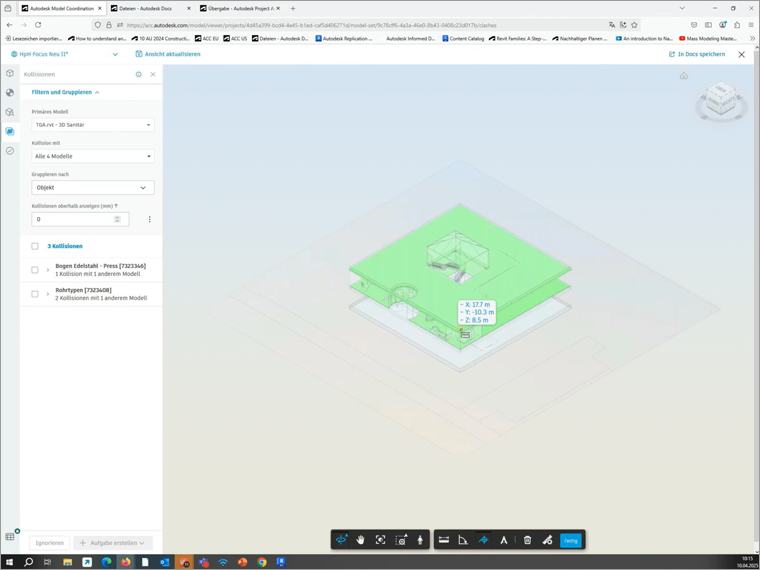Click the 3 Kollisionen link

65,246
